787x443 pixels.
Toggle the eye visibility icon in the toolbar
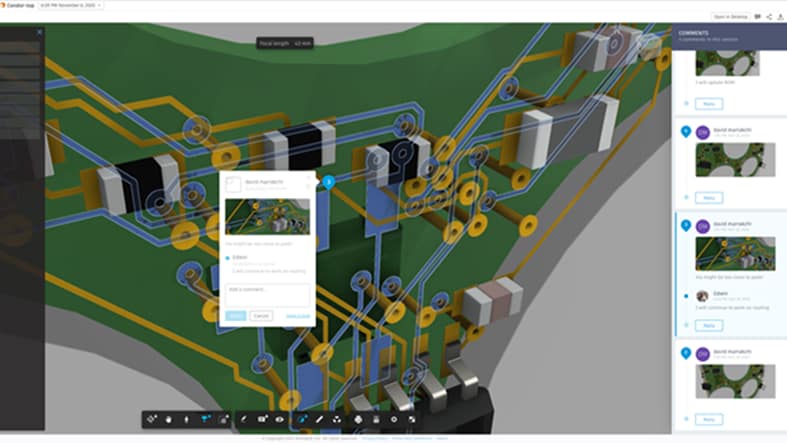click(280, 419)
